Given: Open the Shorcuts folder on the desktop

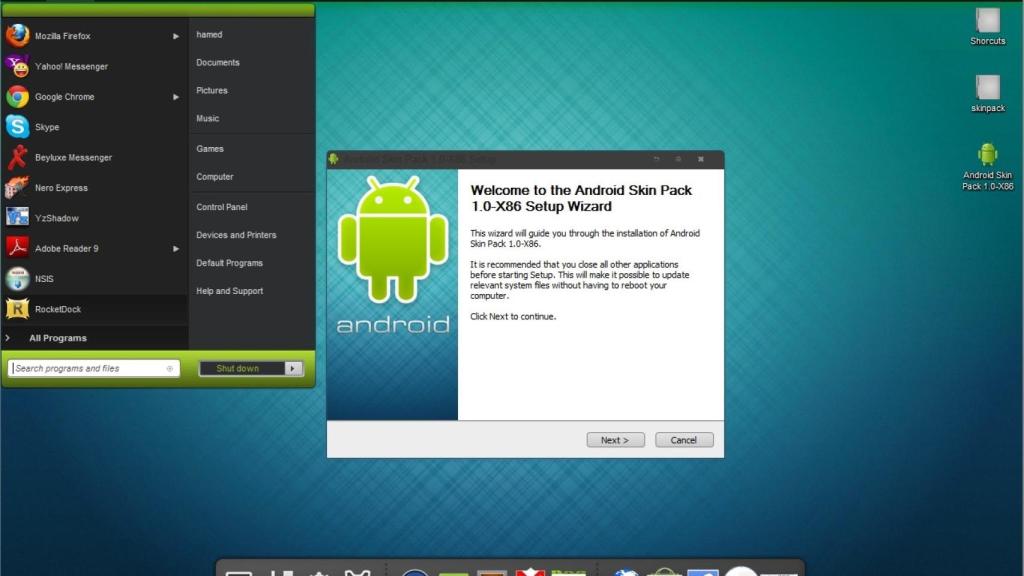Looking at the screenshot, I should 987,20.
